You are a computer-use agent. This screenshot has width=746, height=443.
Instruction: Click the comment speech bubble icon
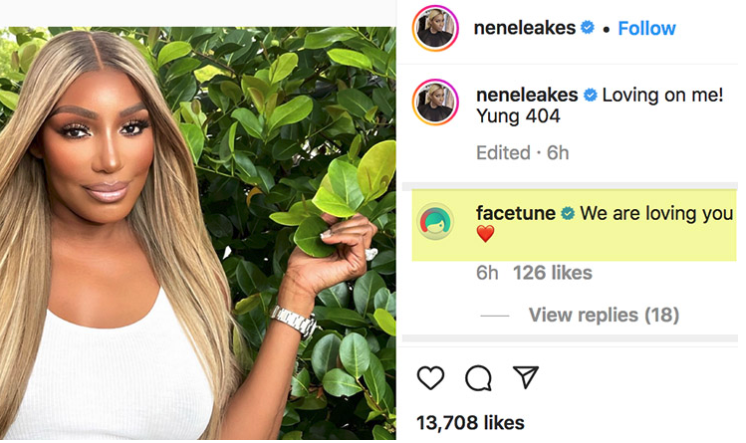click(478, 378)
